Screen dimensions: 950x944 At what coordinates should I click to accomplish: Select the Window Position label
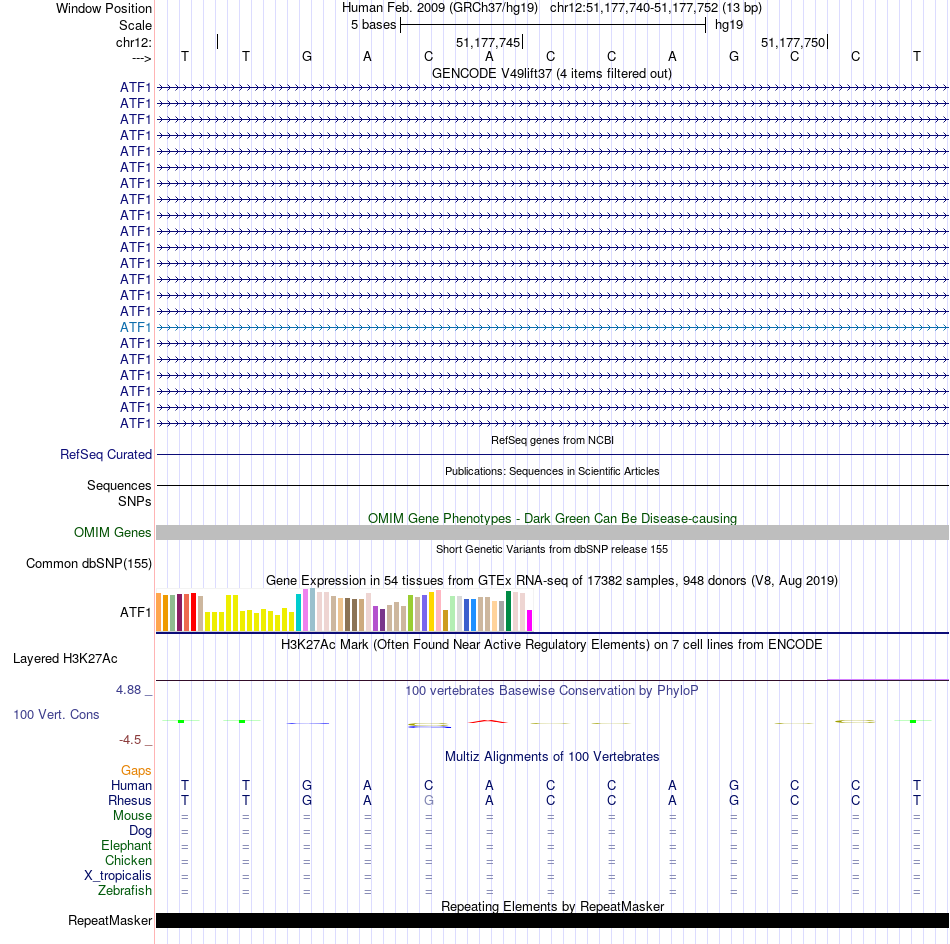[104, 8]
